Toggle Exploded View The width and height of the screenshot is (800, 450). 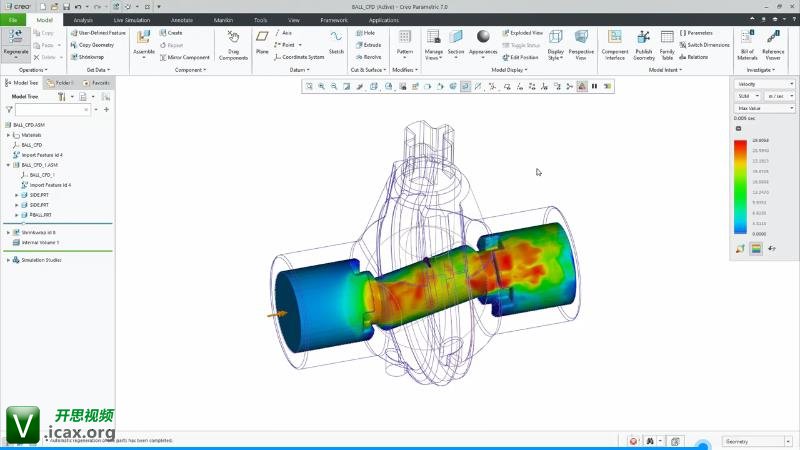tap(522, 33)
